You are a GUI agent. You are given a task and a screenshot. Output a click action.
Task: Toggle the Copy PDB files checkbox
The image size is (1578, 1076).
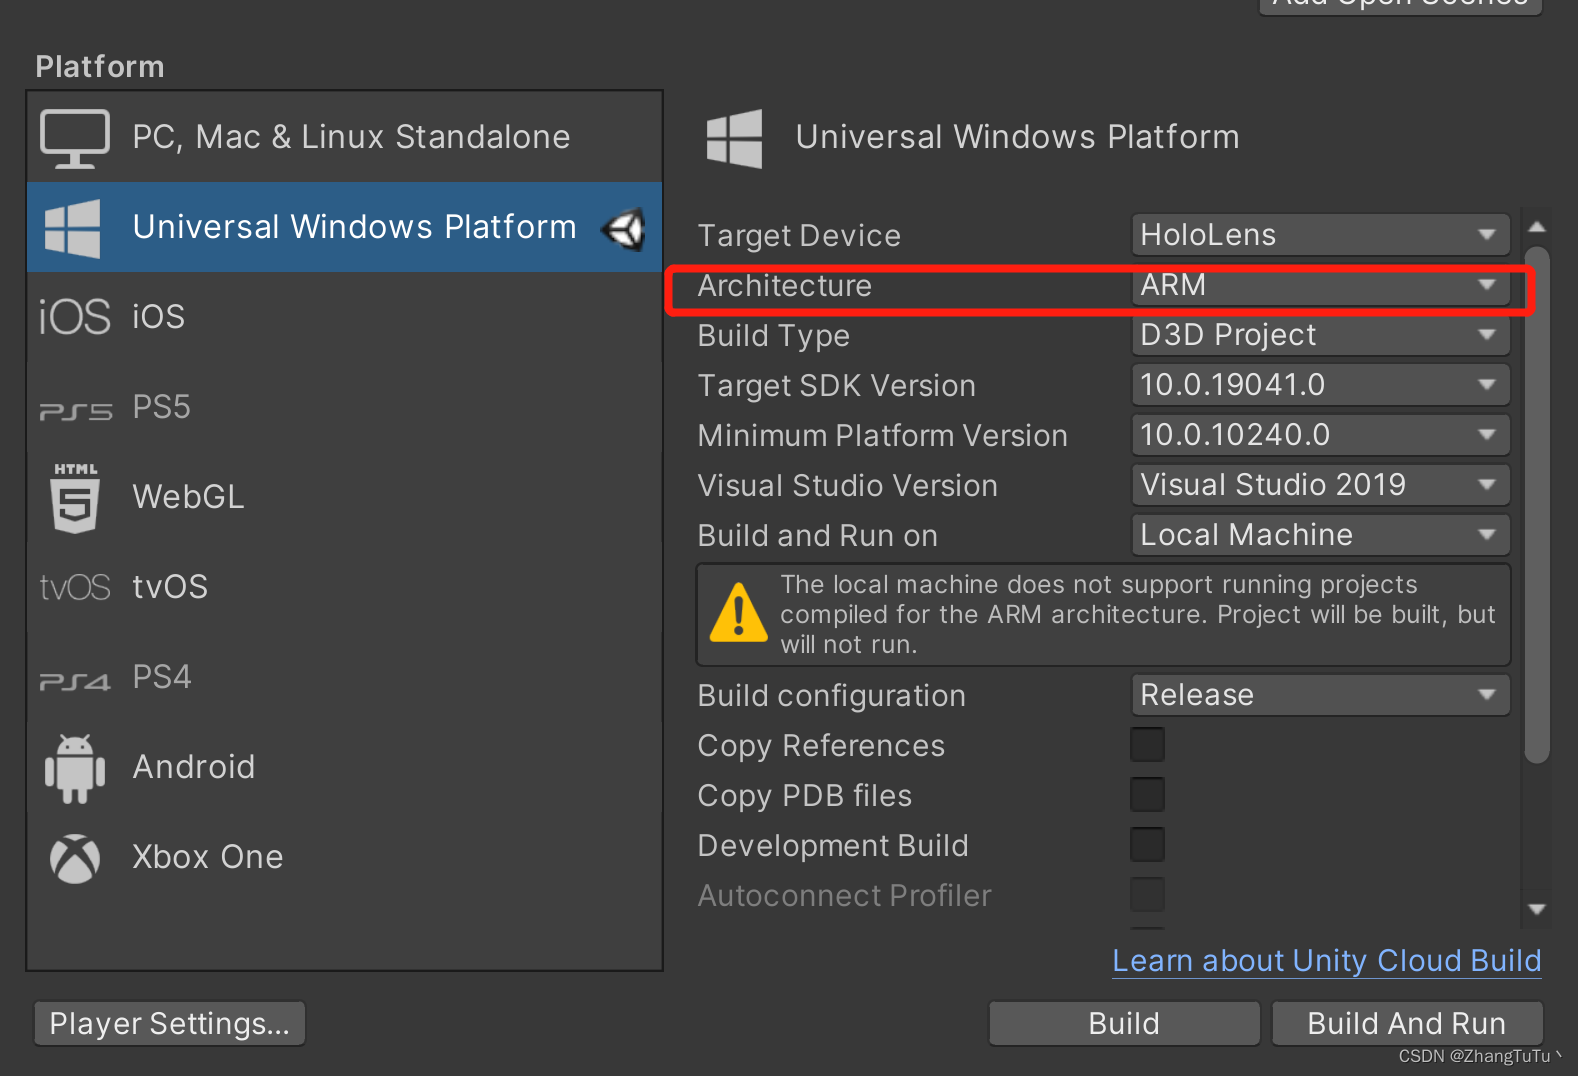tap(1147, 795)
